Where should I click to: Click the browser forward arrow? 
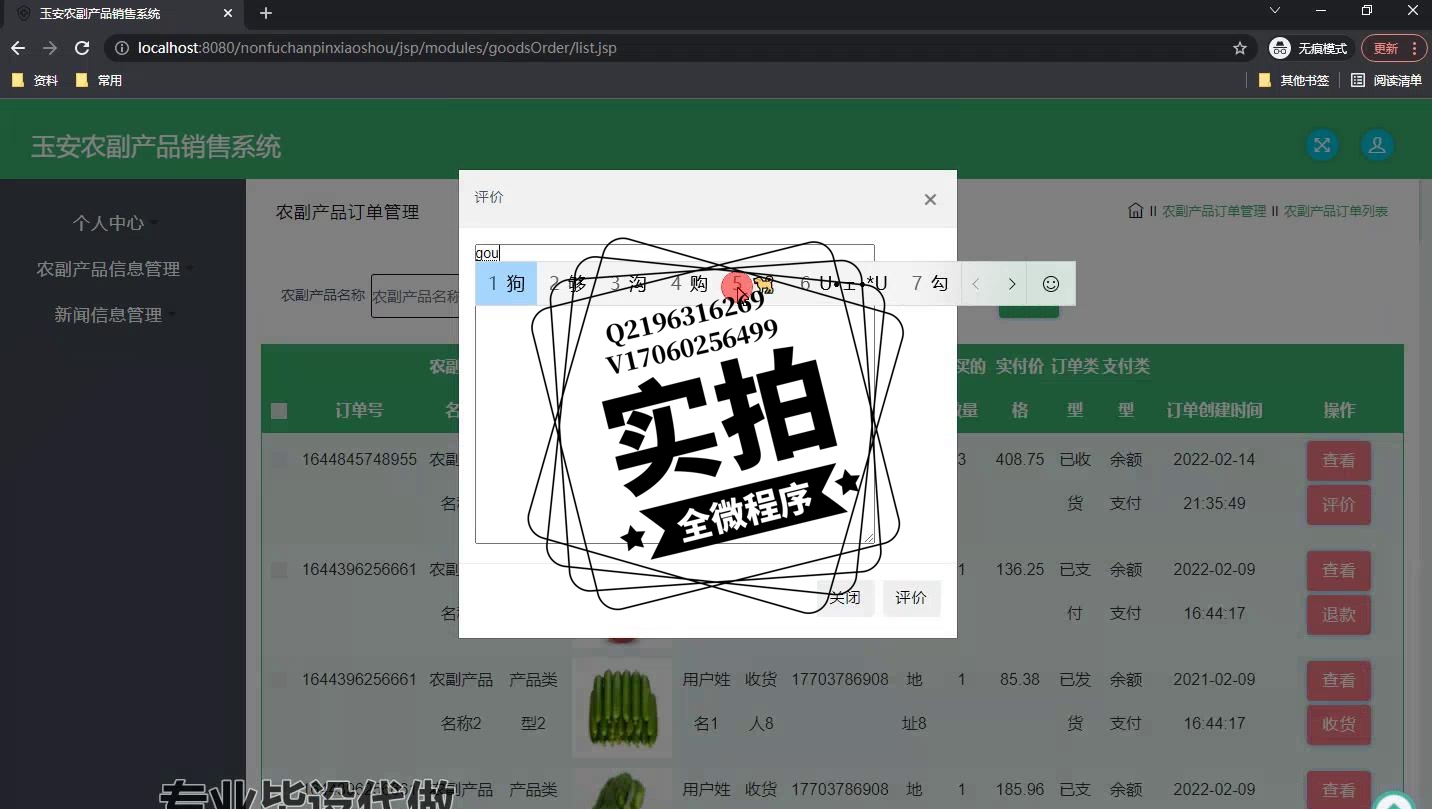[x=50, y=48]
